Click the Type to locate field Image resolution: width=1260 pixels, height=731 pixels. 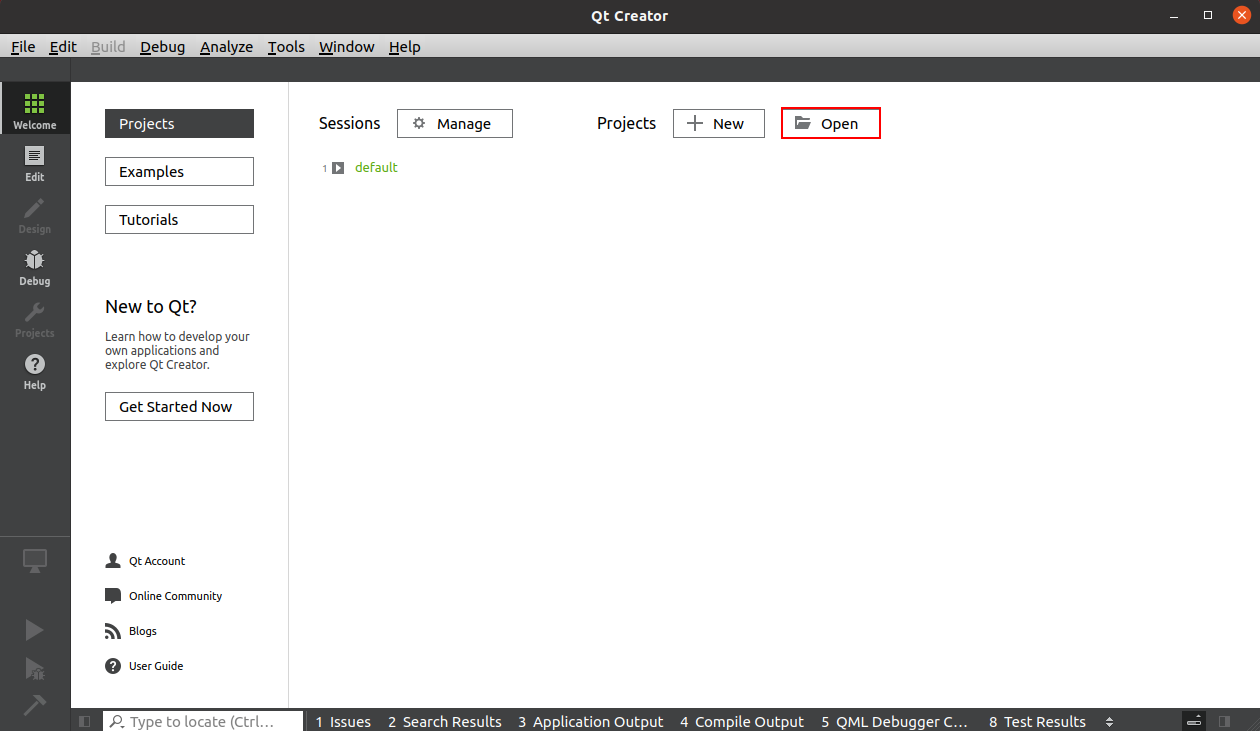(x=203, y=721)
